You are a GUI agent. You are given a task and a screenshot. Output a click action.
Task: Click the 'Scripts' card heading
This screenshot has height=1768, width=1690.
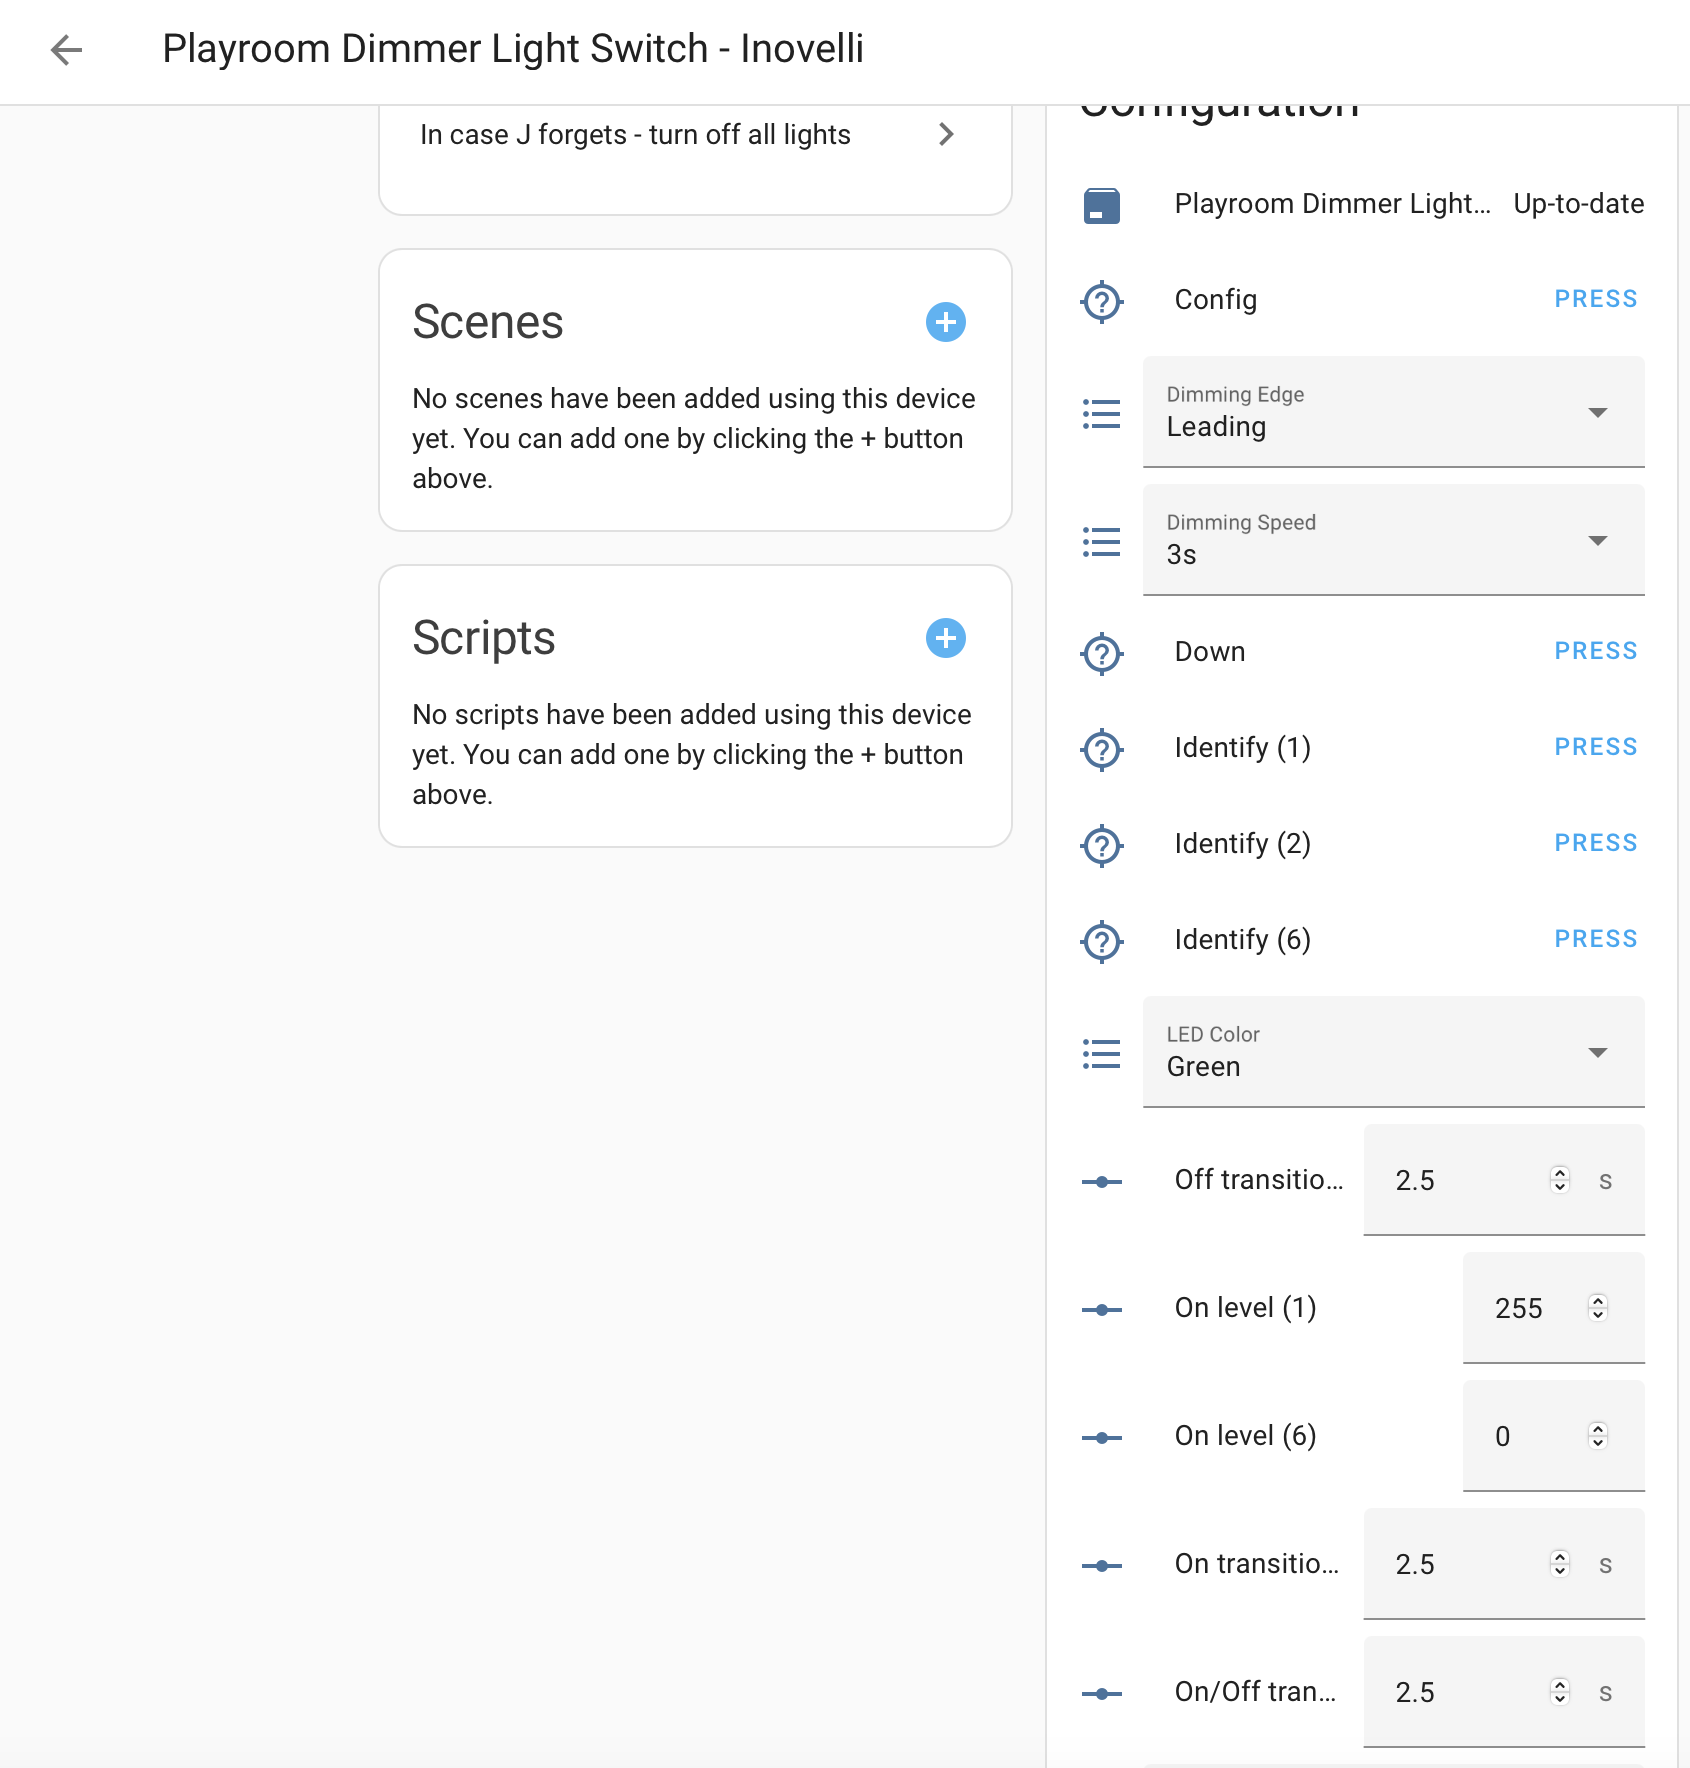pyautogui.click(x=484, y=639)
